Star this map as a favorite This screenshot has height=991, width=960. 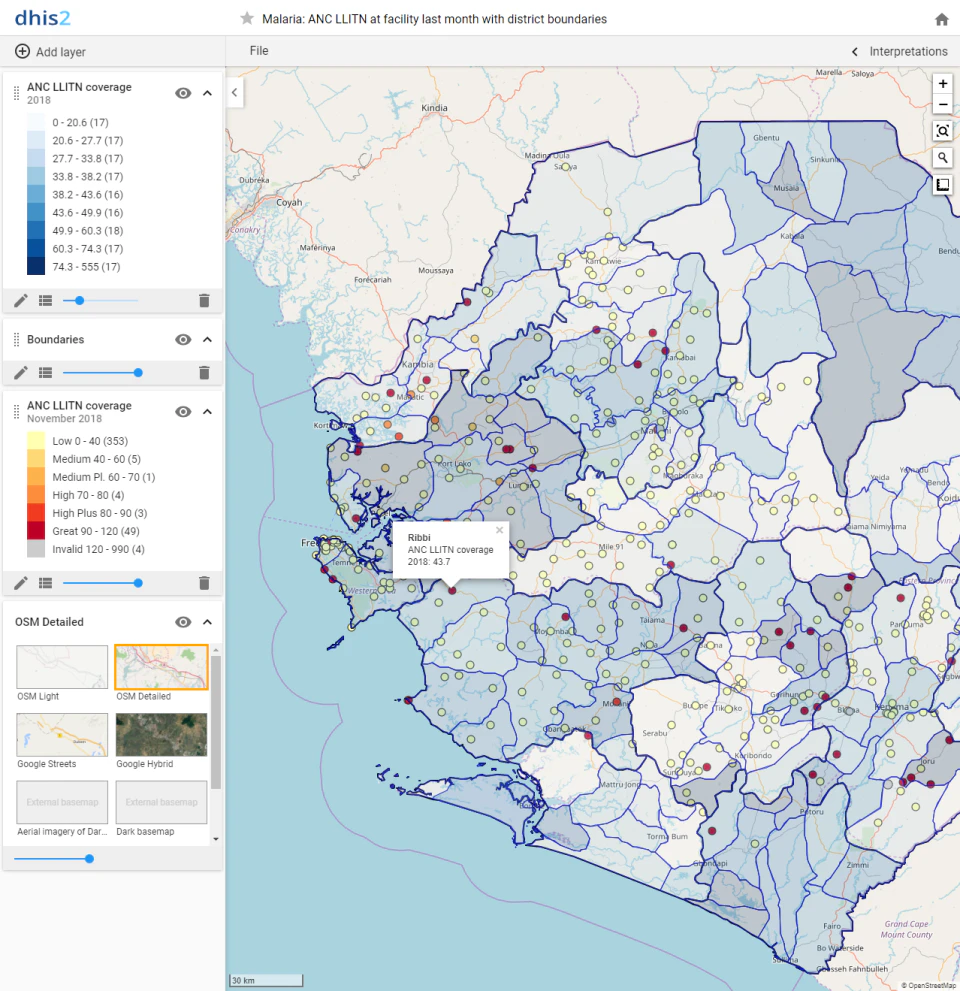[247, 19]
